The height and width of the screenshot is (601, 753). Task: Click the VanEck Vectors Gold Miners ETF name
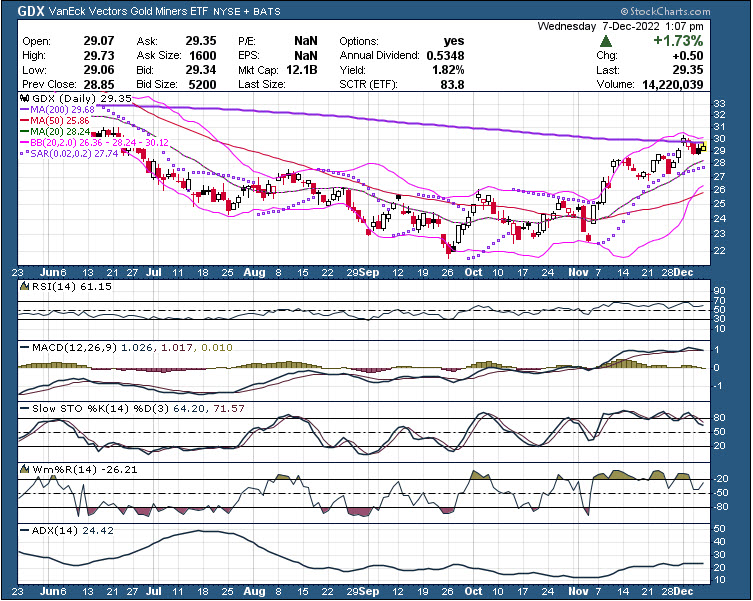pyautogui.click(x=128, y=11)
